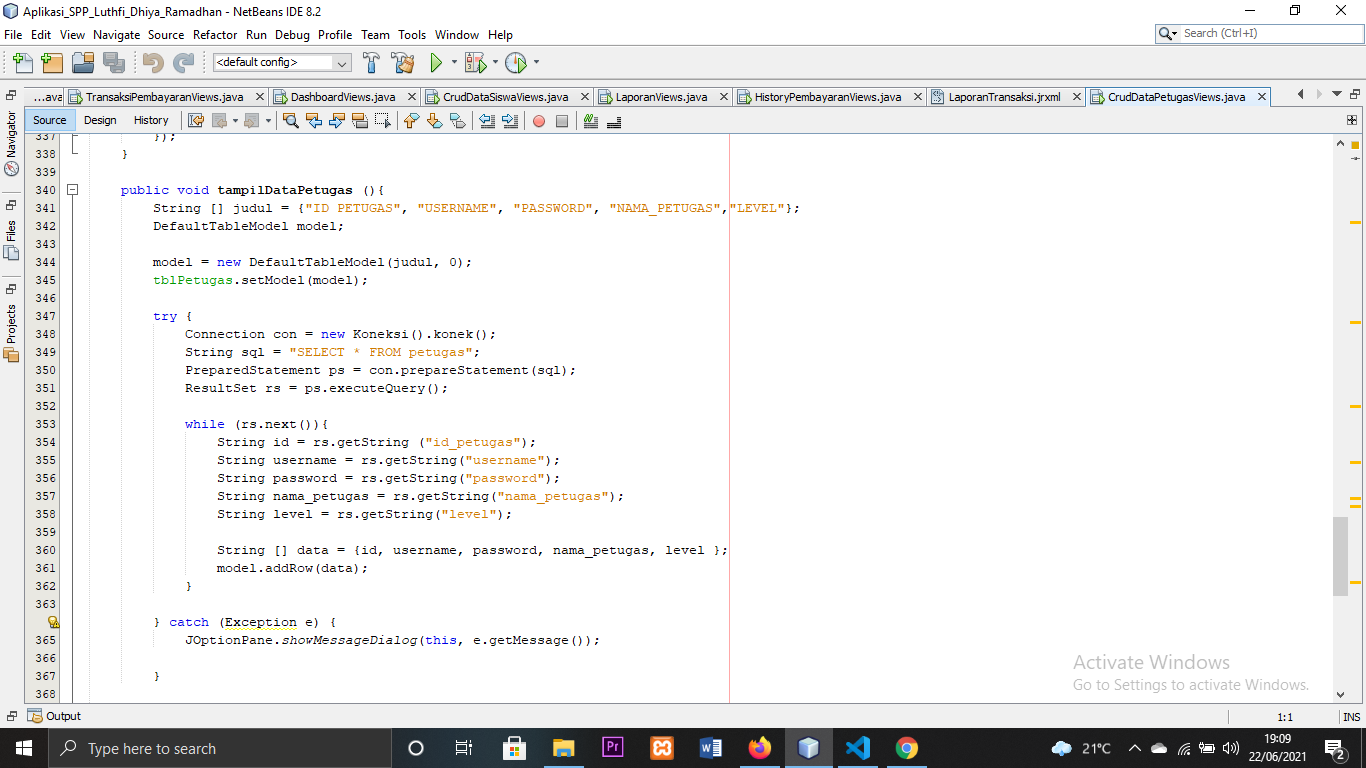Screen dimensions: 1366x768
Task: Click Clean and Build Project icon
Action: (402, 63)
